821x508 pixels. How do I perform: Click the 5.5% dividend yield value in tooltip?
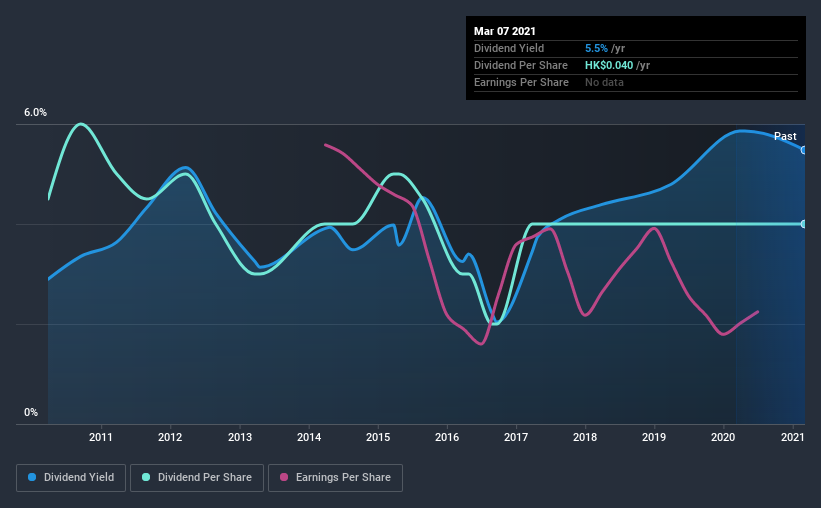coord(596,48)
